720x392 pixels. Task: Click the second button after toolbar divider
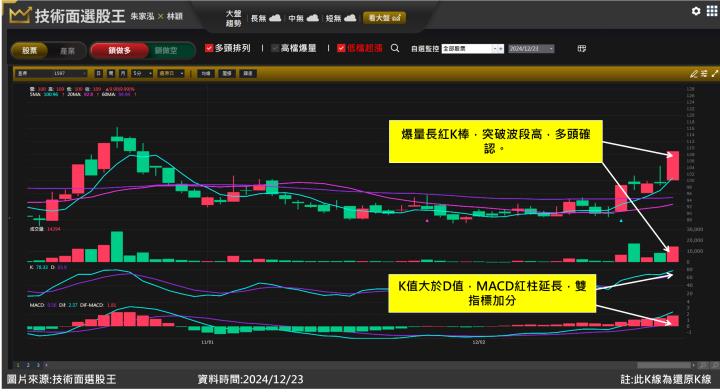point(227,73)
